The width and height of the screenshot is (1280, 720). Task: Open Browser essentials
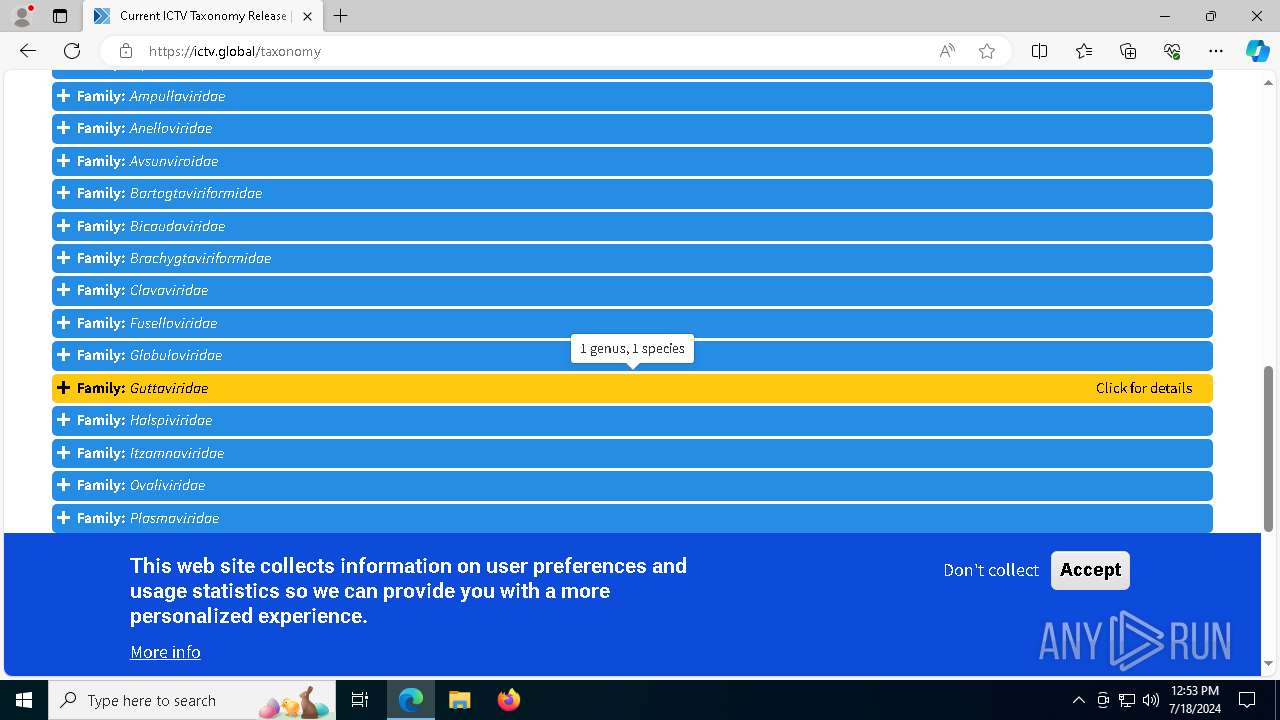tap(1172, 51)
